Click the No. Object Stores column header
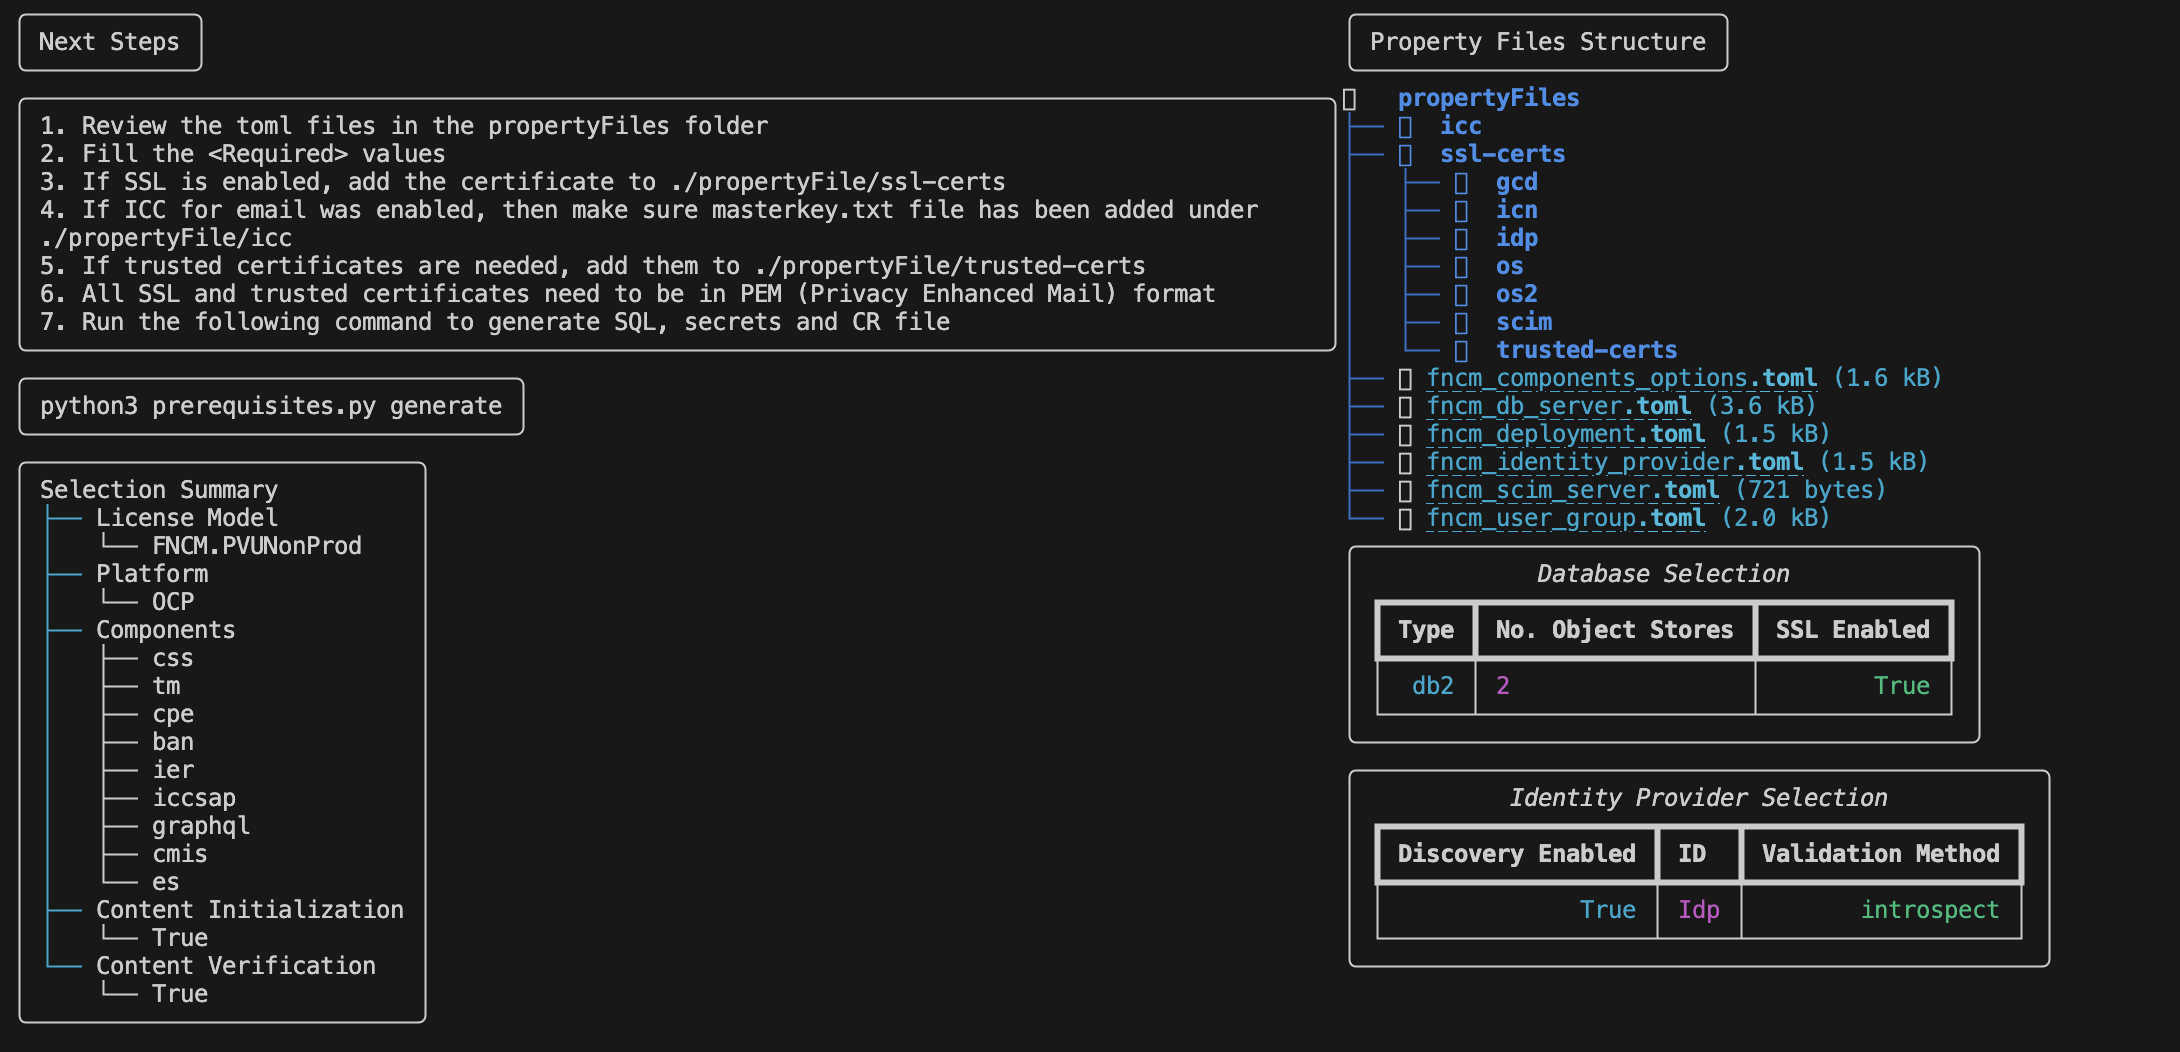Screen dimensions: 2180x1052 click(x=1614, y=630)
